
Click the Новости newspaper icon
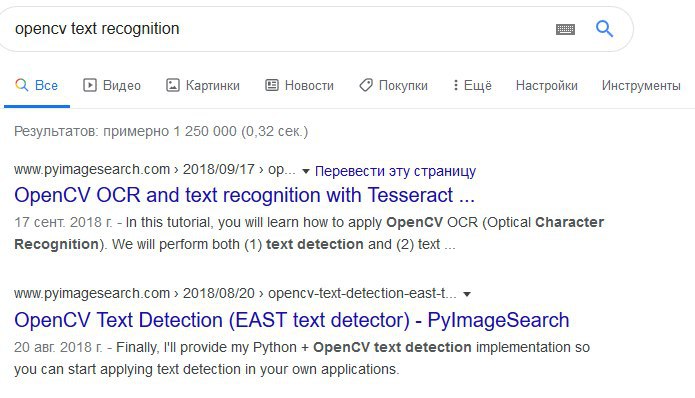point(272,85)
